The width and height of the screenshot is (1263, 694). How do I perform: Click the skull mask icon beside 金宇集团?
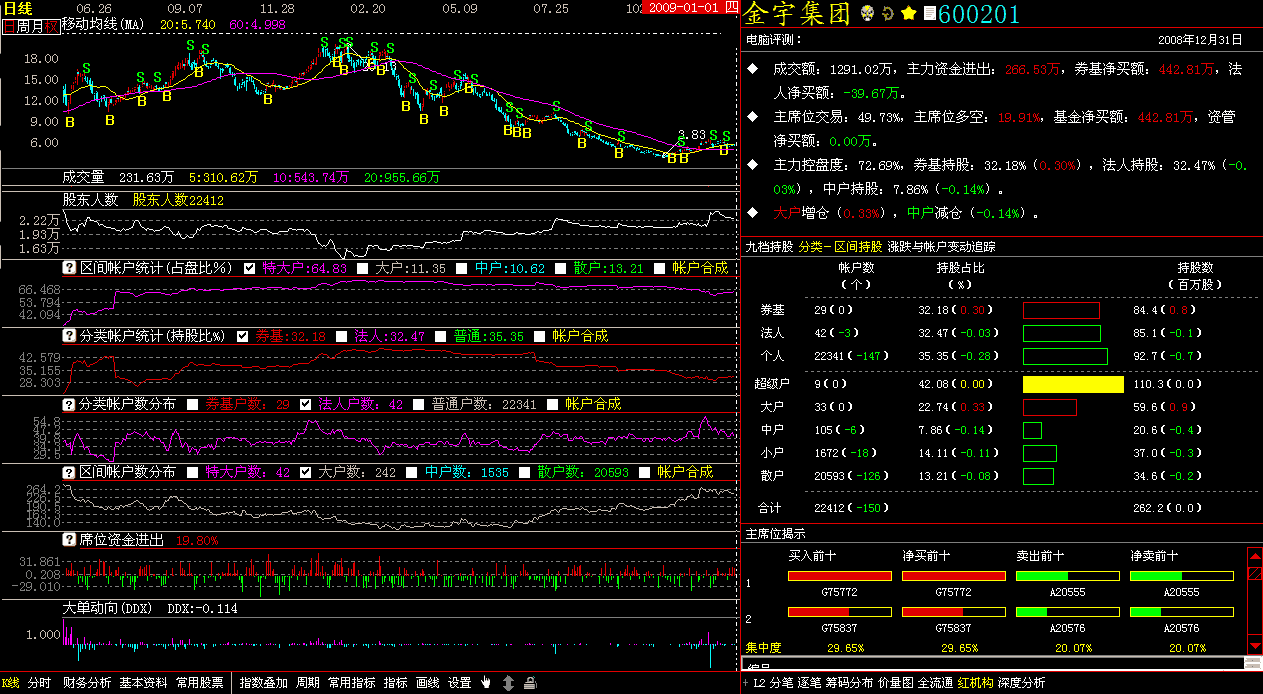point(868,13)
